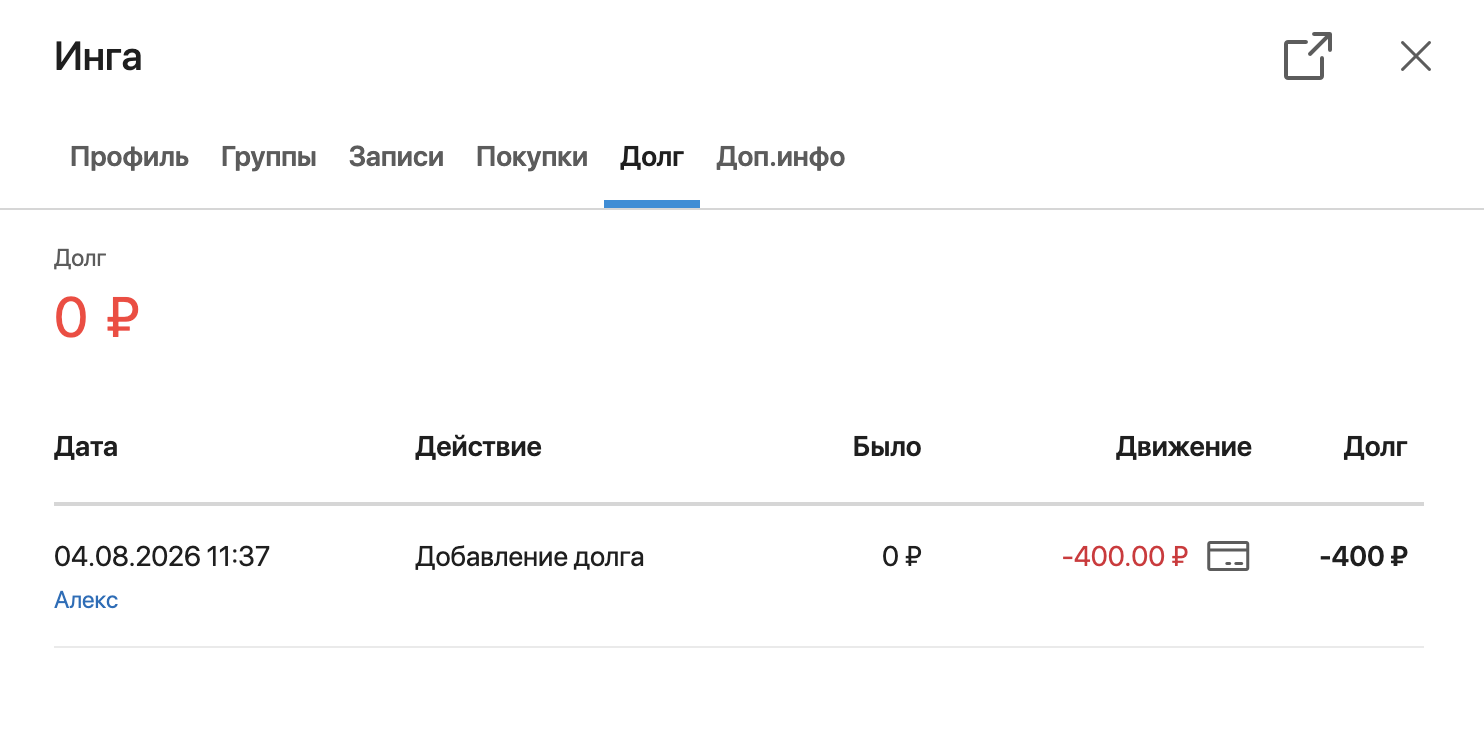Click the Действие column header

coord(478,446)
